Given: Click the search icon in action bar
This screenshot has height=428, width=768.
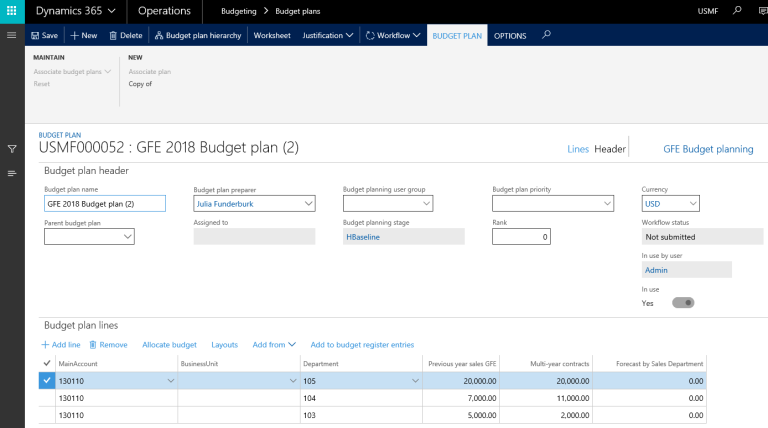Looking at the screenshot, I should (546, 35).
